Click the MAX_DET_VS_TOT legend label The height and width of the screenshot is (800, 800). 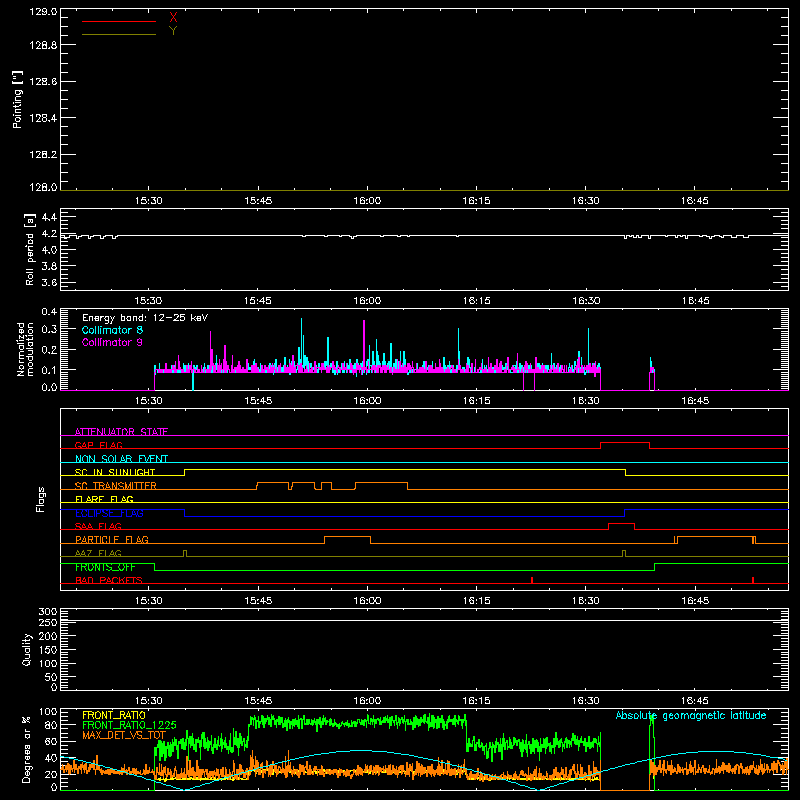coord(124,735)
